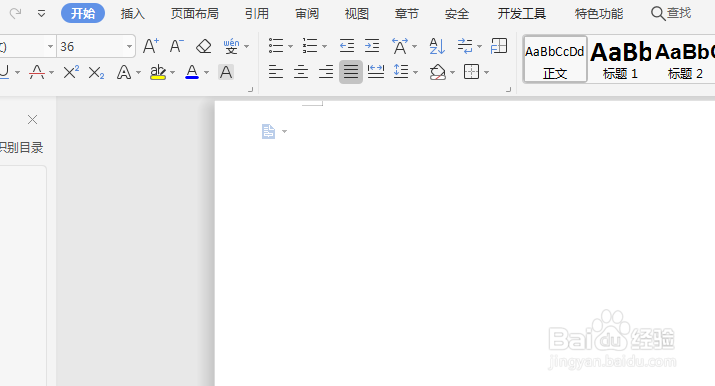
Task: Click the text effects outlined A icon
Action: [124, 72]
